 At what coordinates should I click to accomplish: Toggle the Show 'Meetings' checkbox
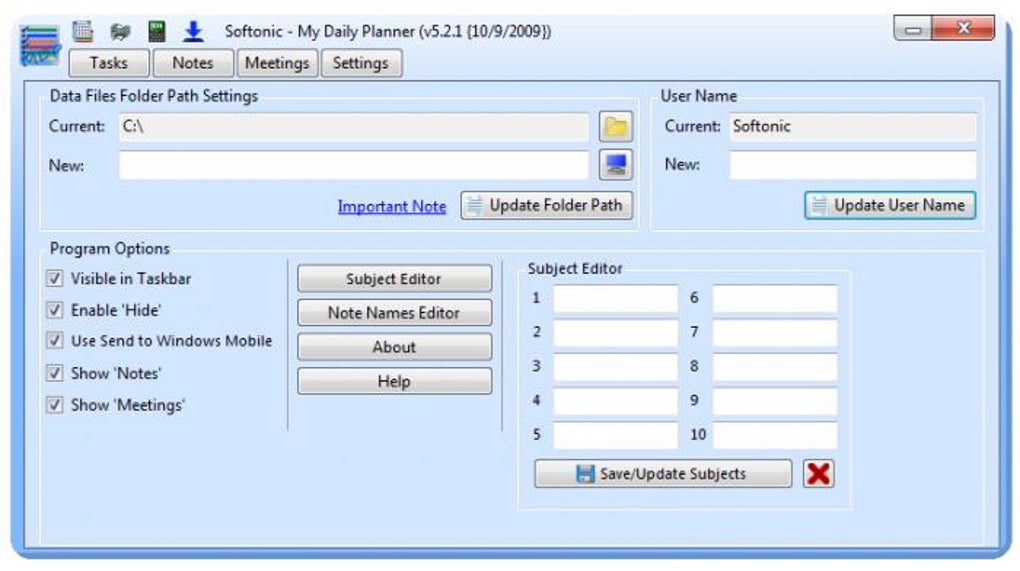[x=55, y=405]
